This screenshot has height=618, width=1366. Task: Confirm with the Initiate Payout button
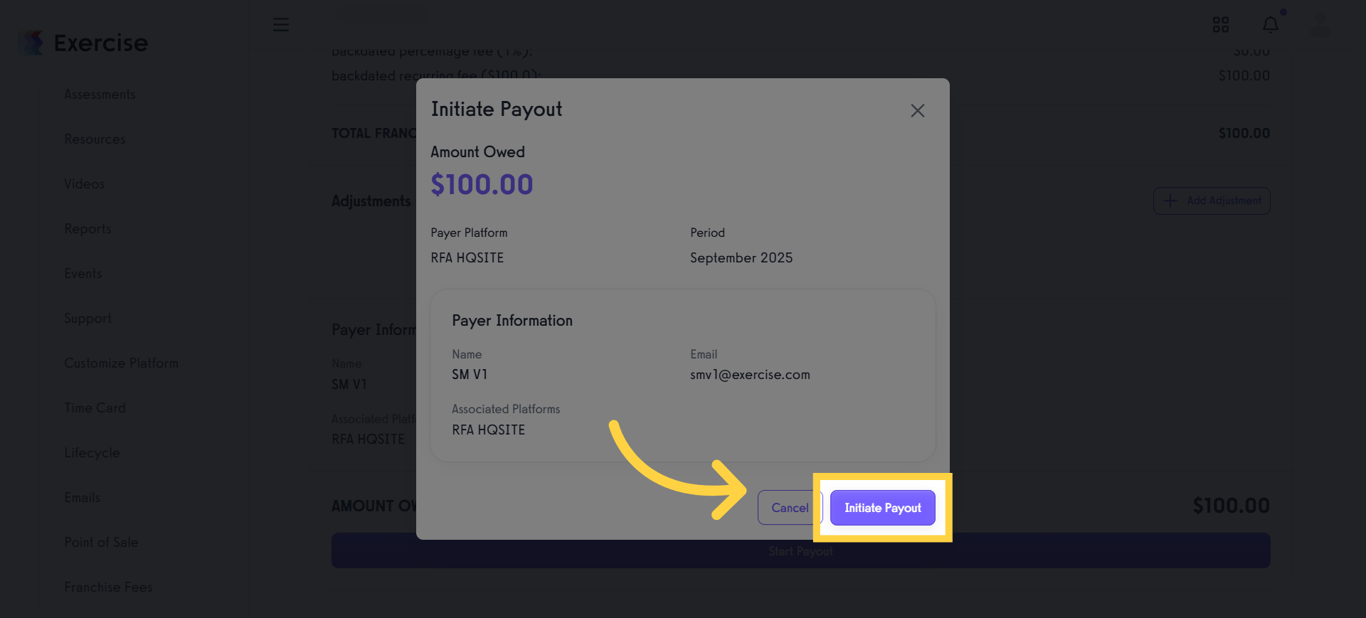coord(882,507)
